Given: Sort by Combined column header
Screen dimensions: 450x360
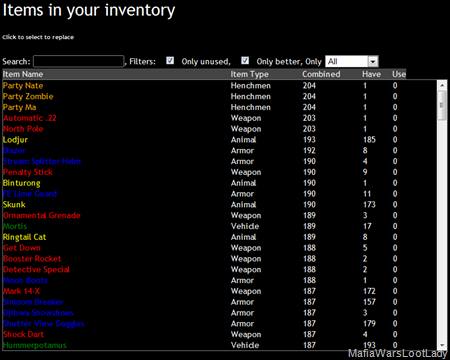Looking at the screenshot, I should 321,74.
